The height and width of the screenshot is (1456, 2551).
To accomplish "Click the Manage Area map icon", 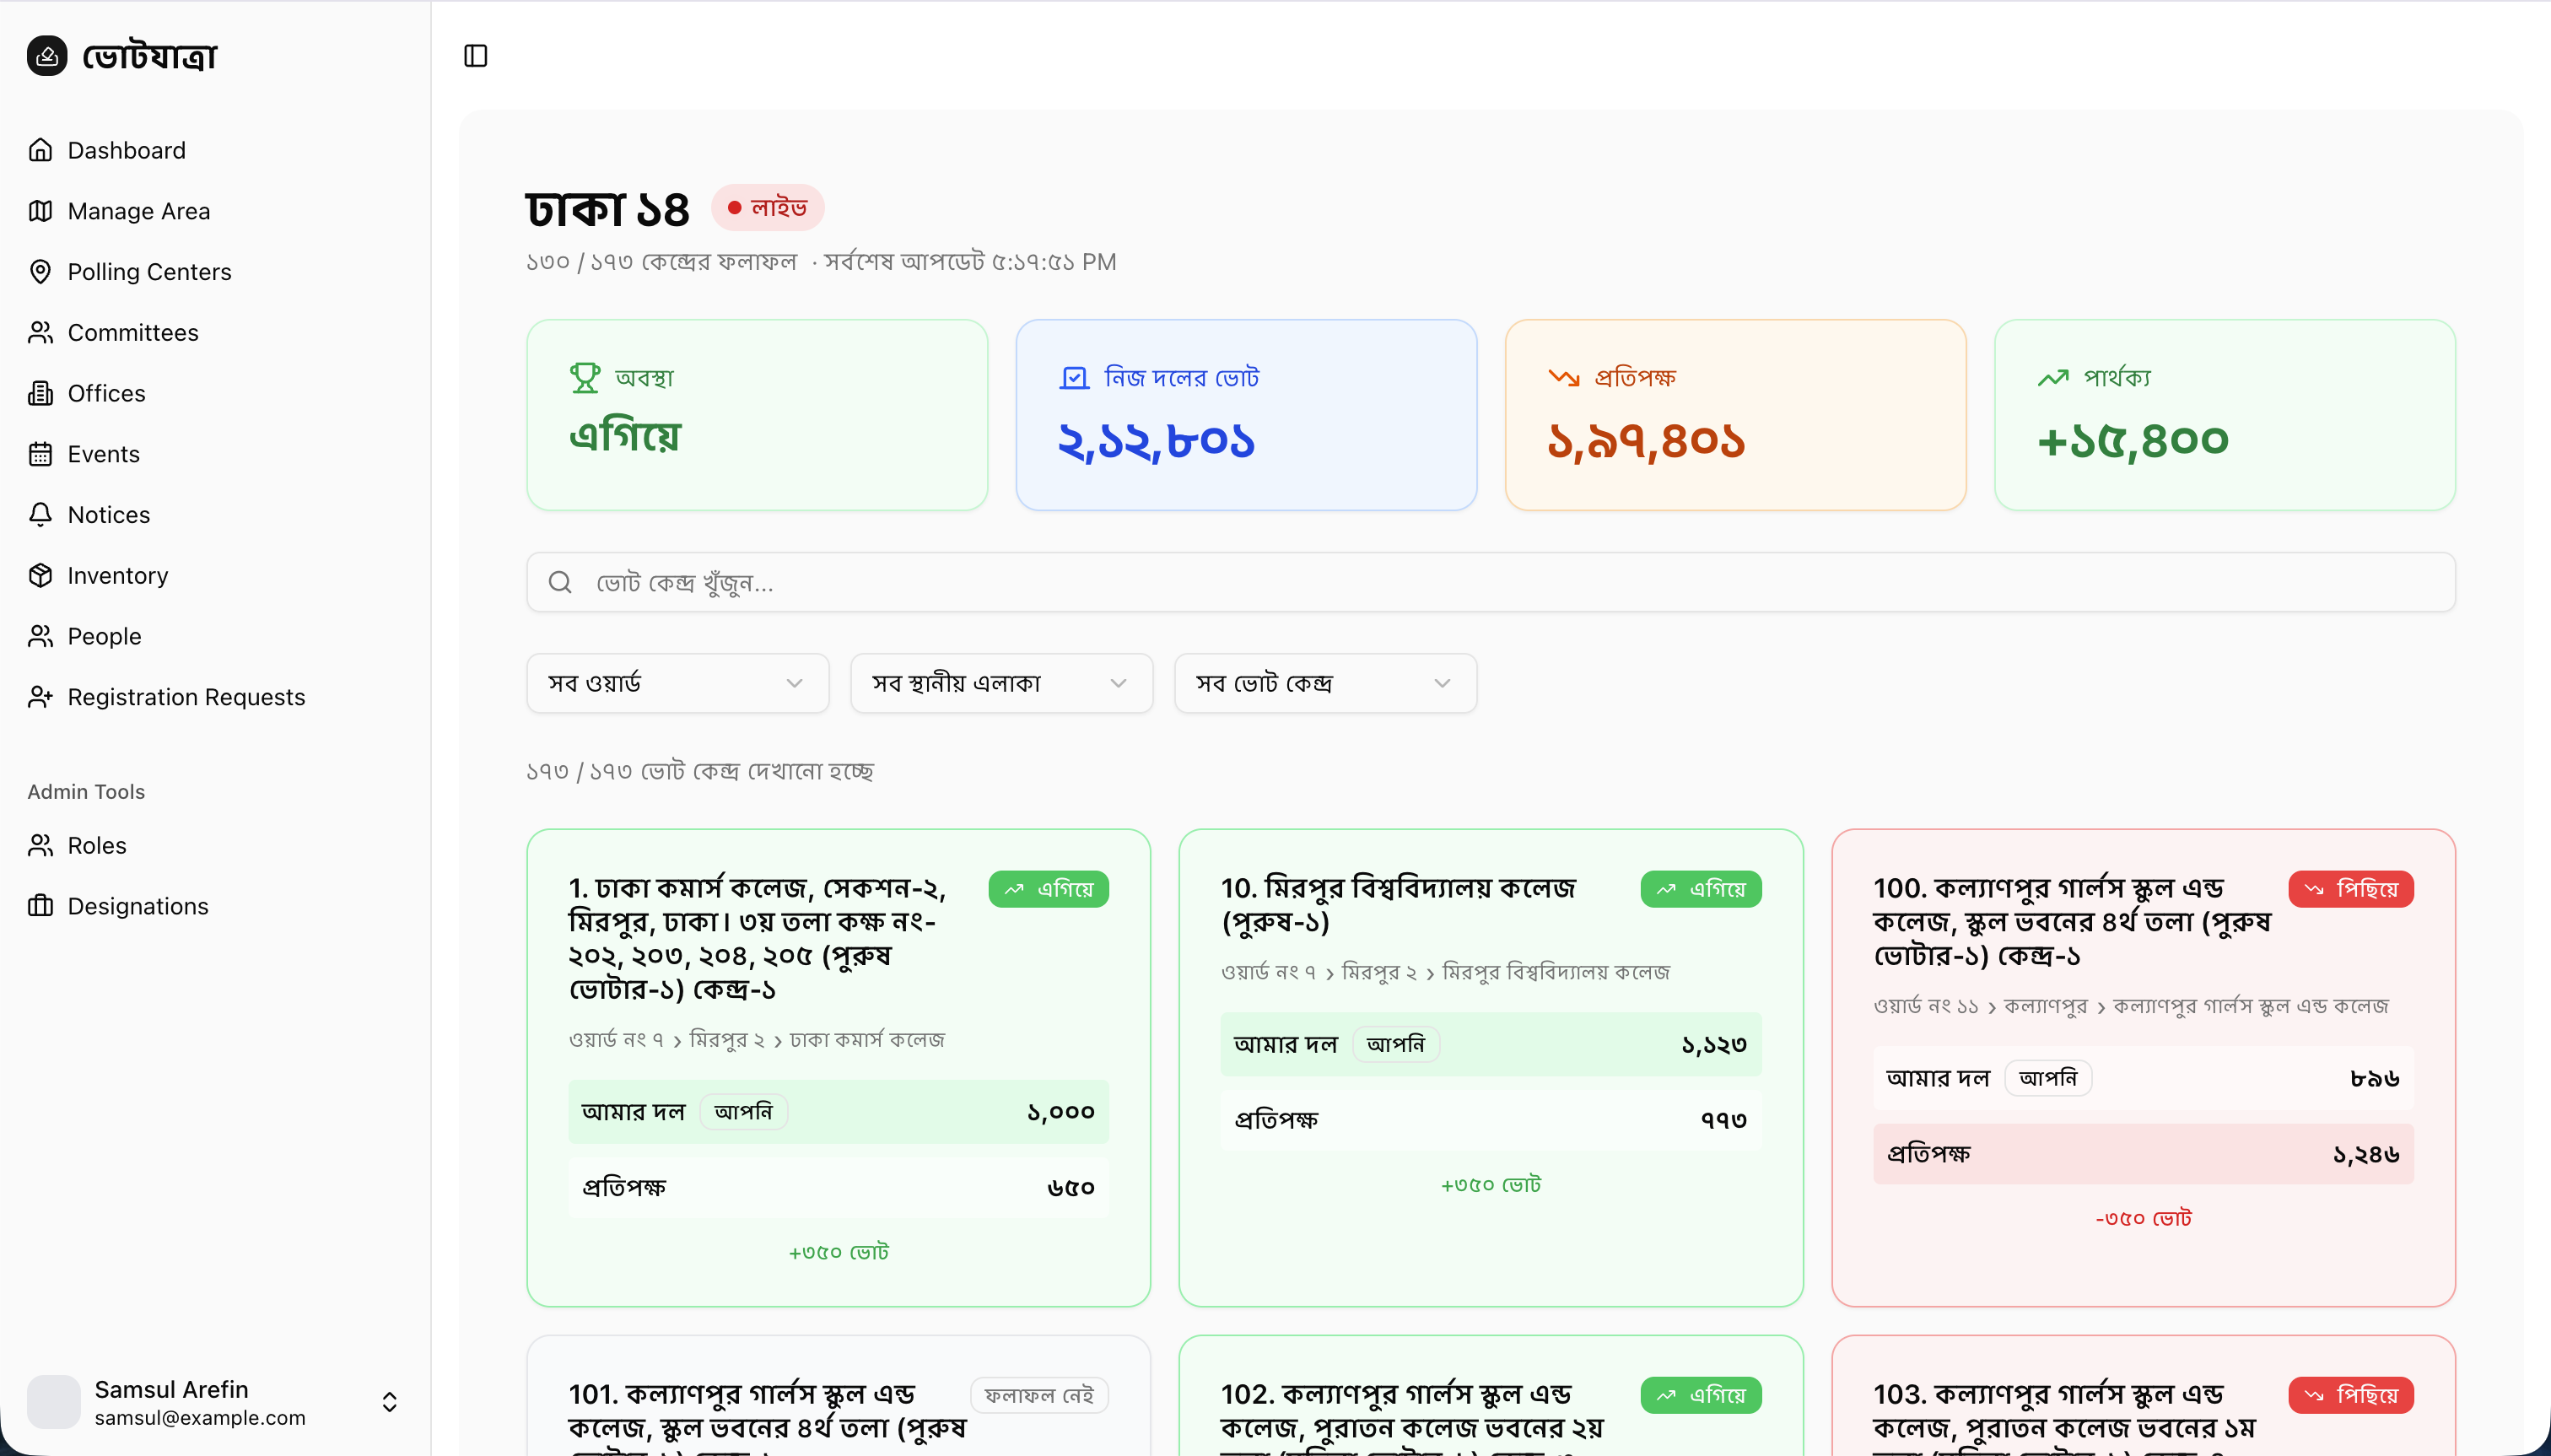I will pyautogui.click(x=40, y=211).
